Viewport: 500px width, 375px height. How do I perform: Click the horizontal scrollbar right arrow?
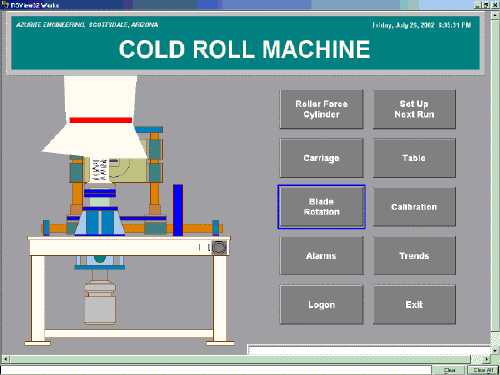pyautogui.click(x=486, y=359)
